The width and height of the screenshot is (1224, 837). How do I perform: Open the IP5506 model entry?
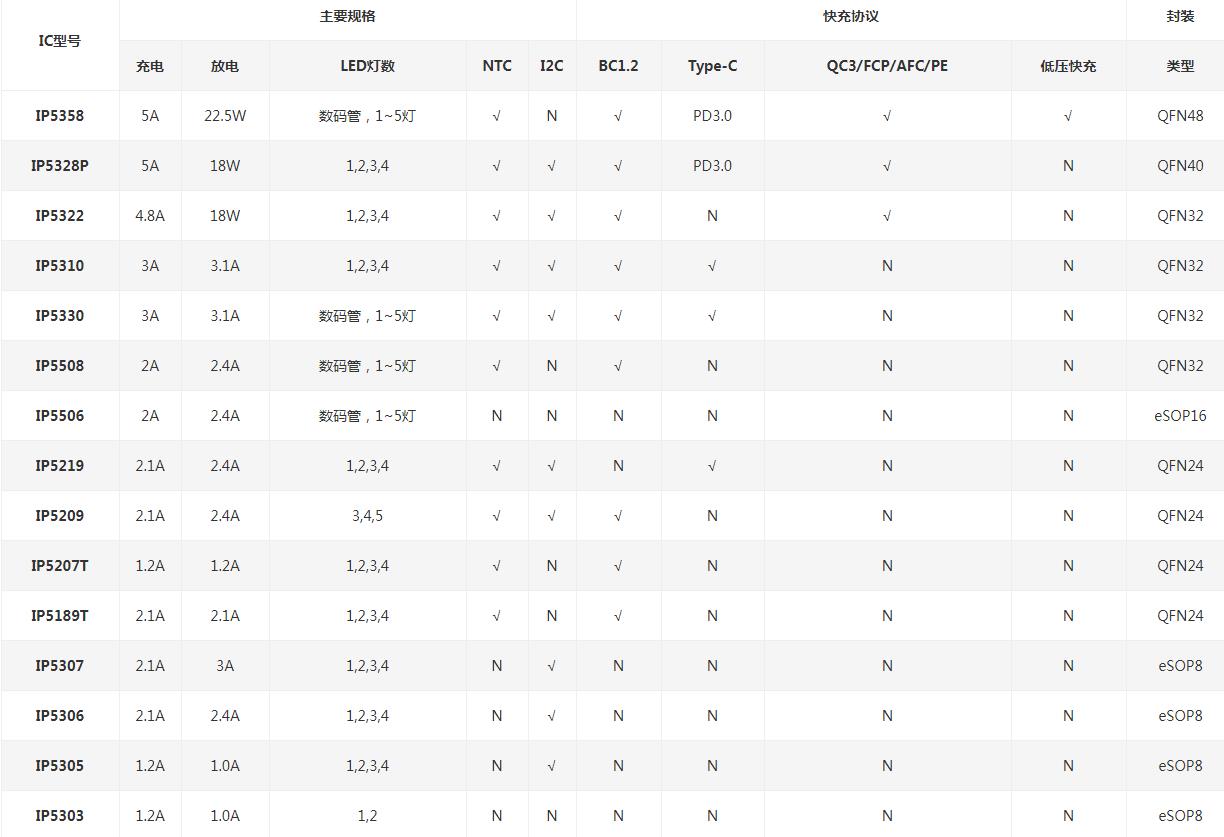[x=60, y=416]
